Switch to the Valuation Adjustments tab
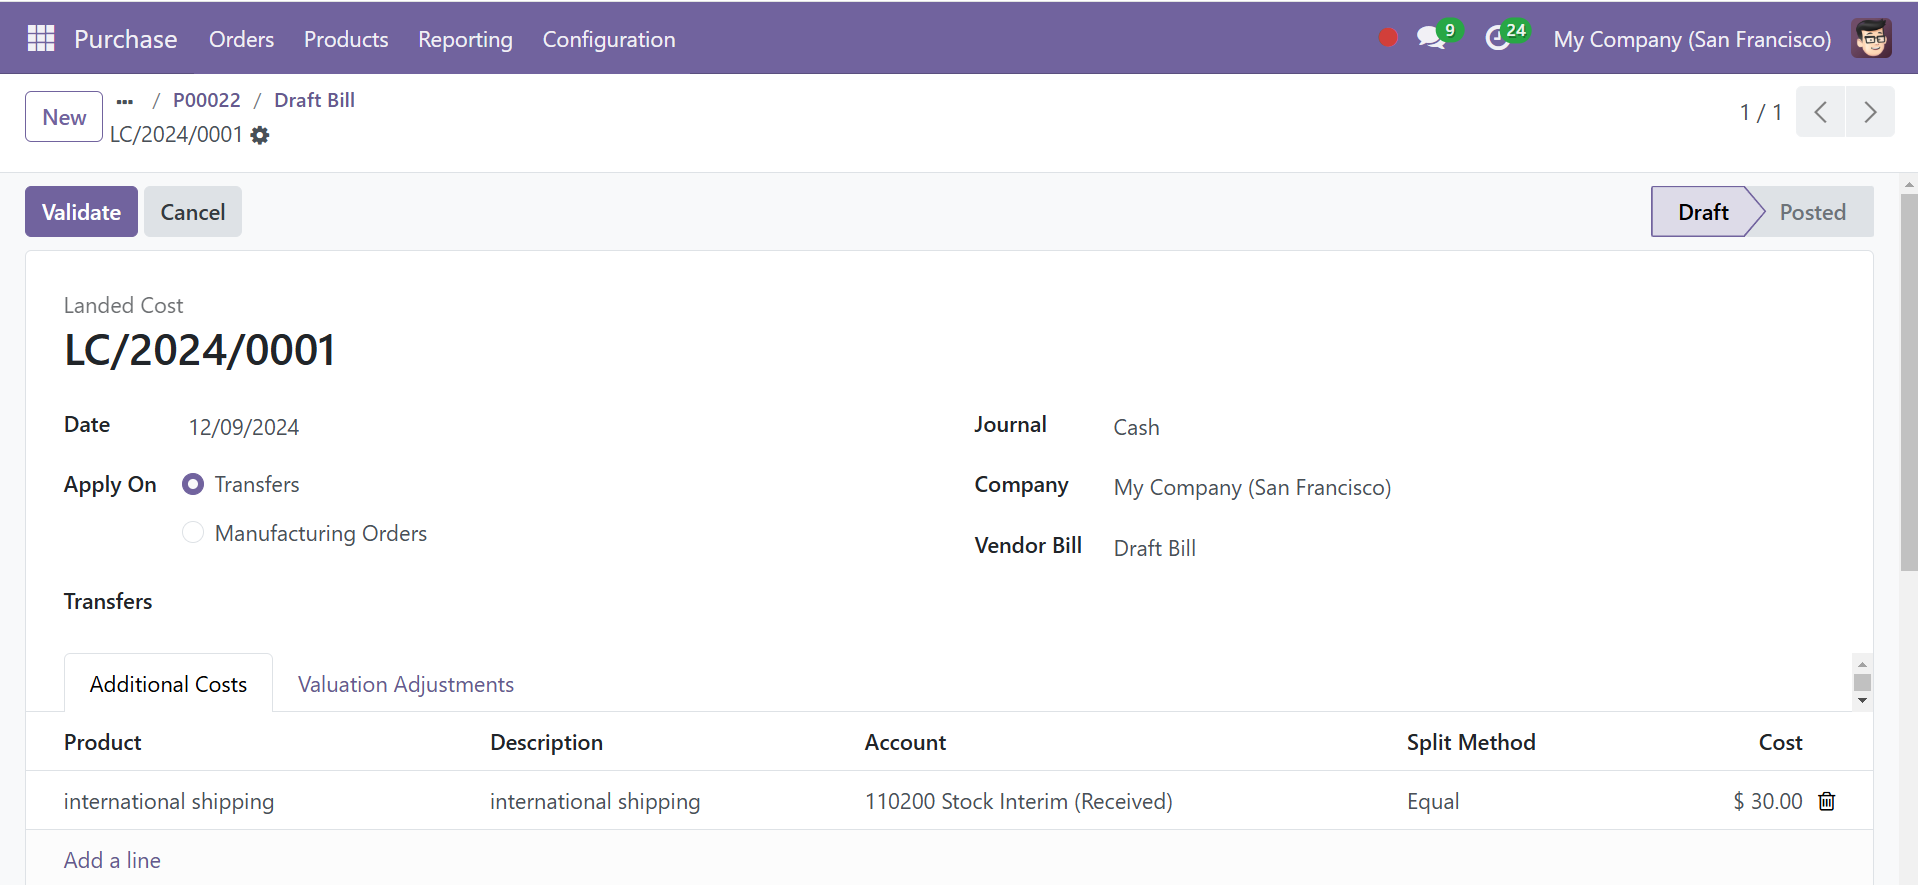The height and width of the screenshot is (885, 1918). pos(405,684)
